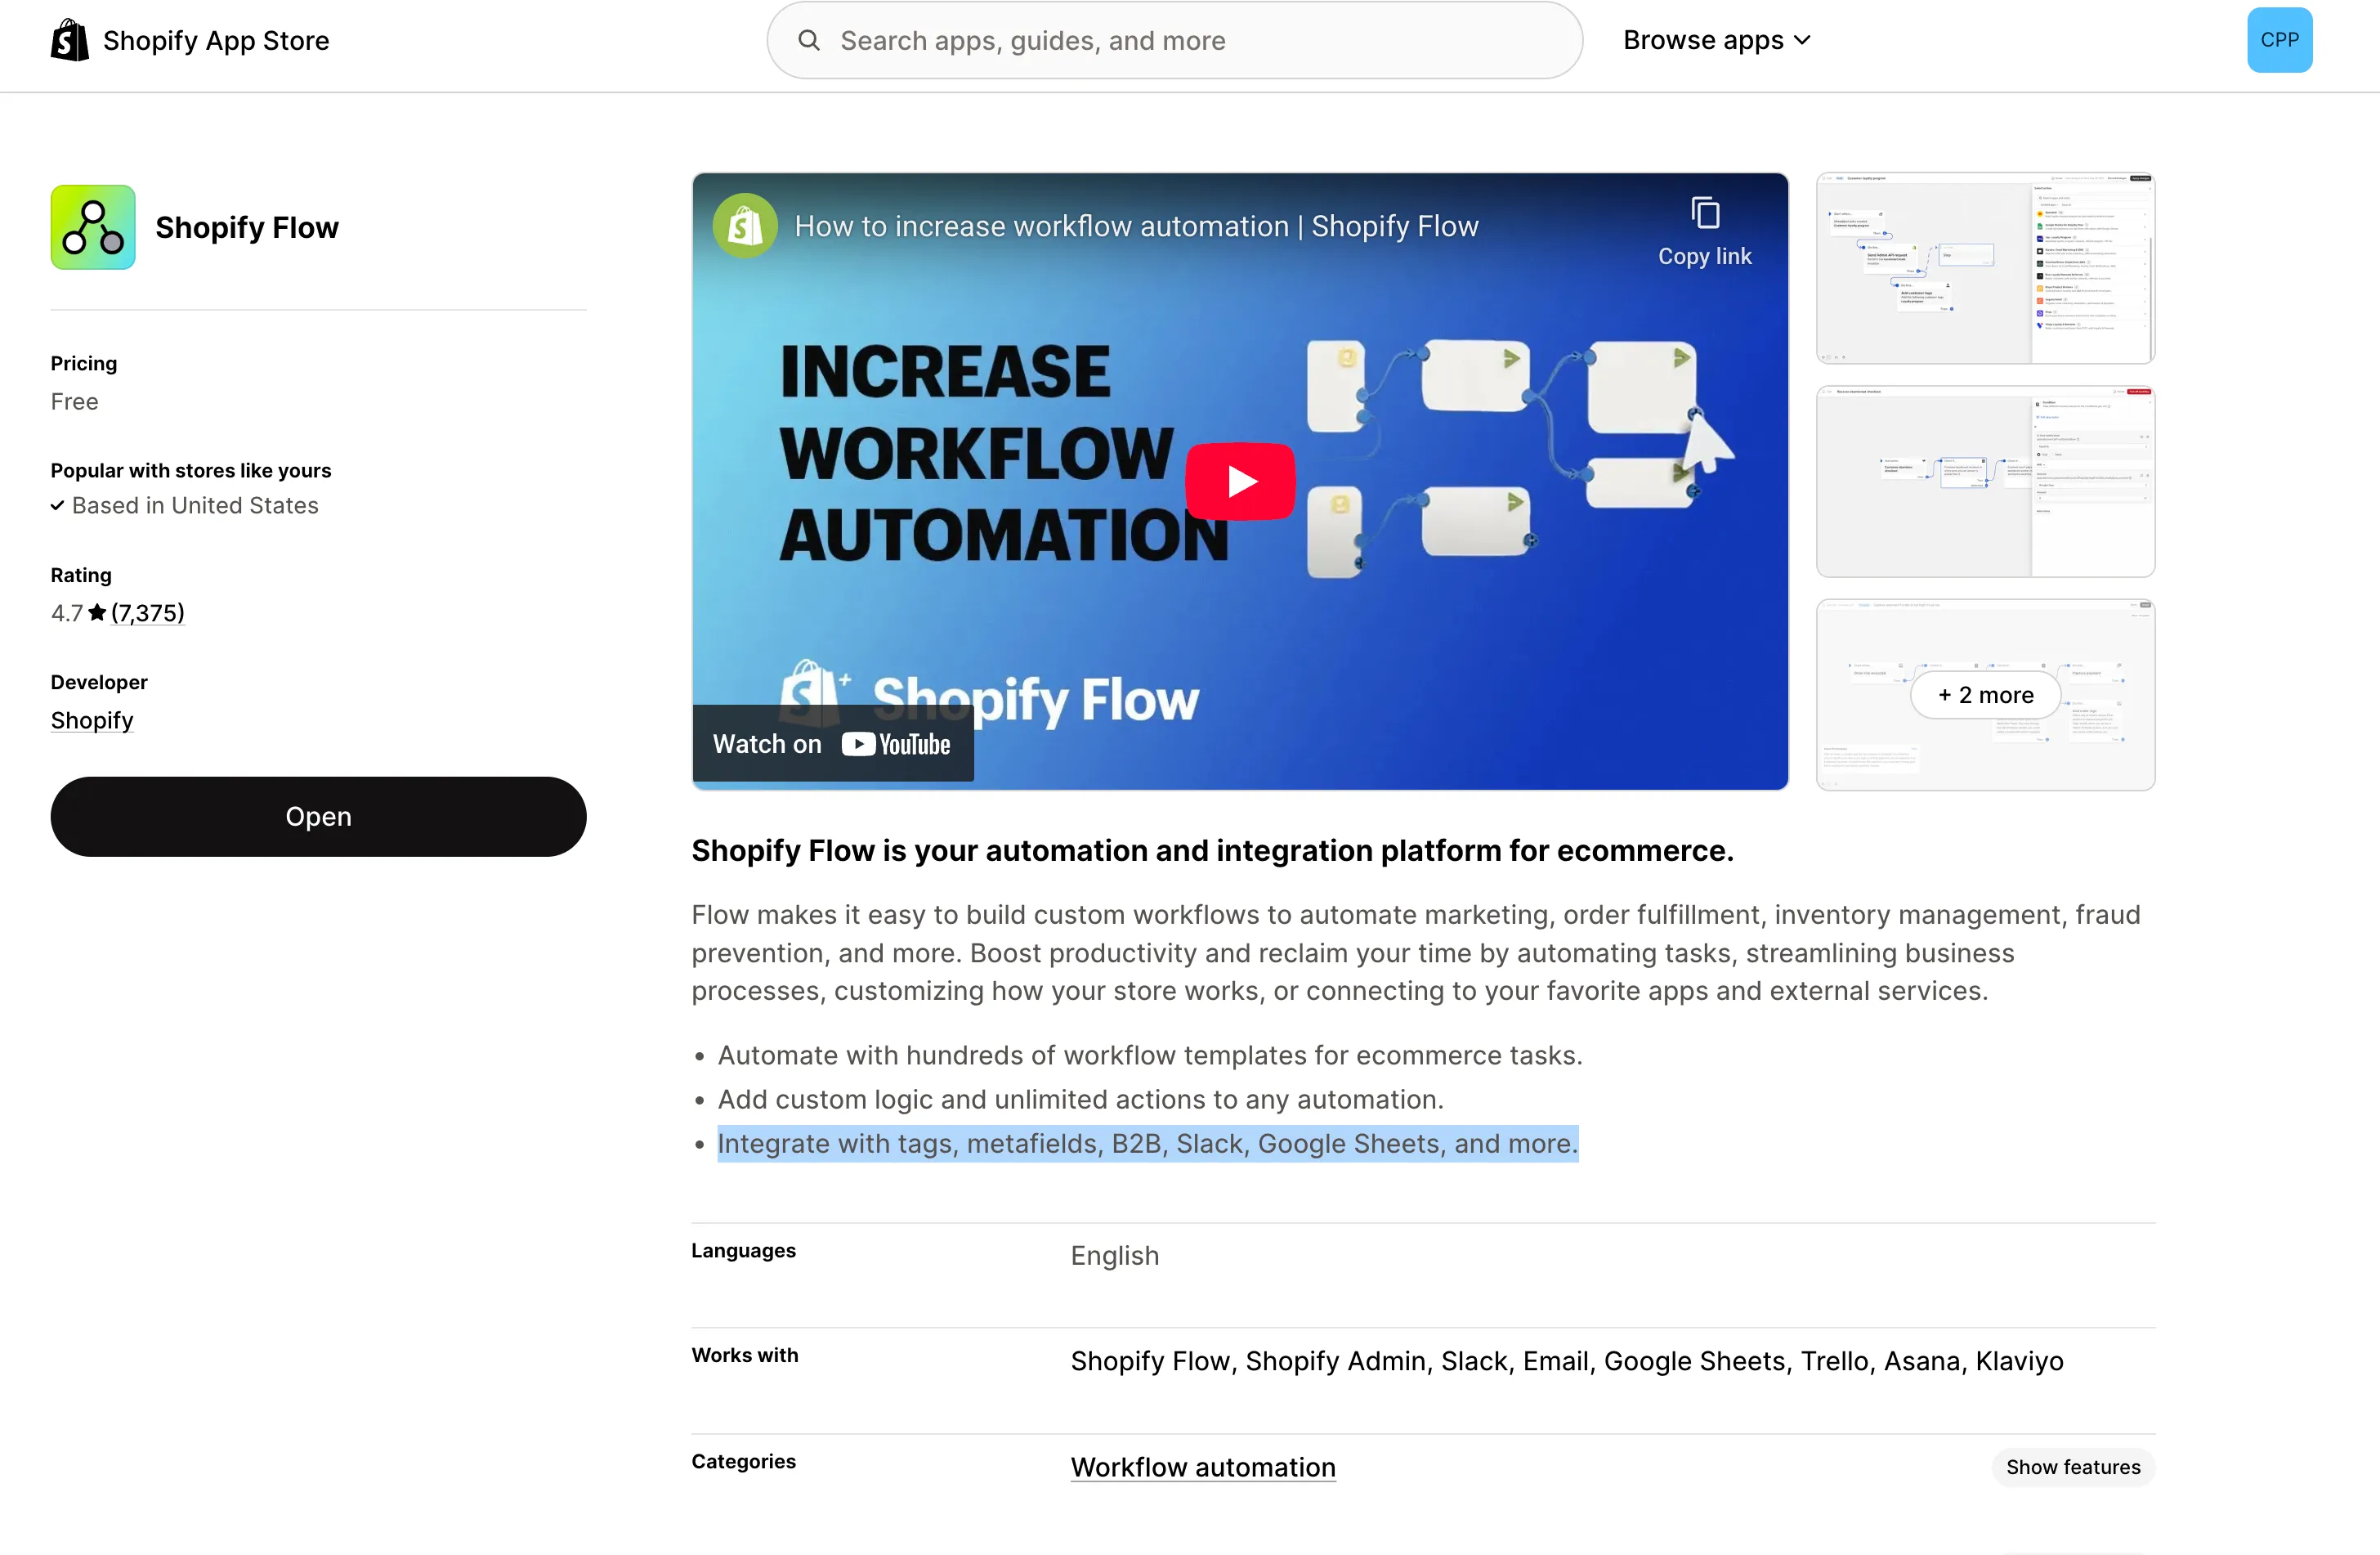Click the Works with integrations list text
The image size is (2380, 1555).
(1566, 1360)
